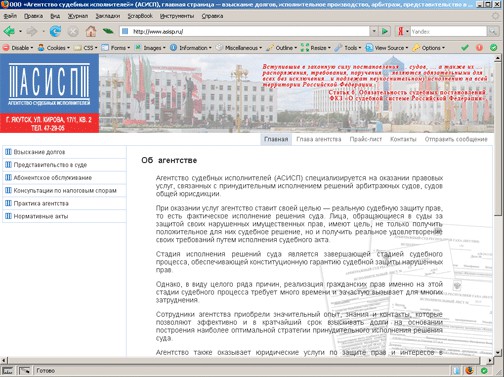Viewport: 504px width, 377px height.
Task: Open the View Source toolbar dropdown
Action: [x=387, y=48]
